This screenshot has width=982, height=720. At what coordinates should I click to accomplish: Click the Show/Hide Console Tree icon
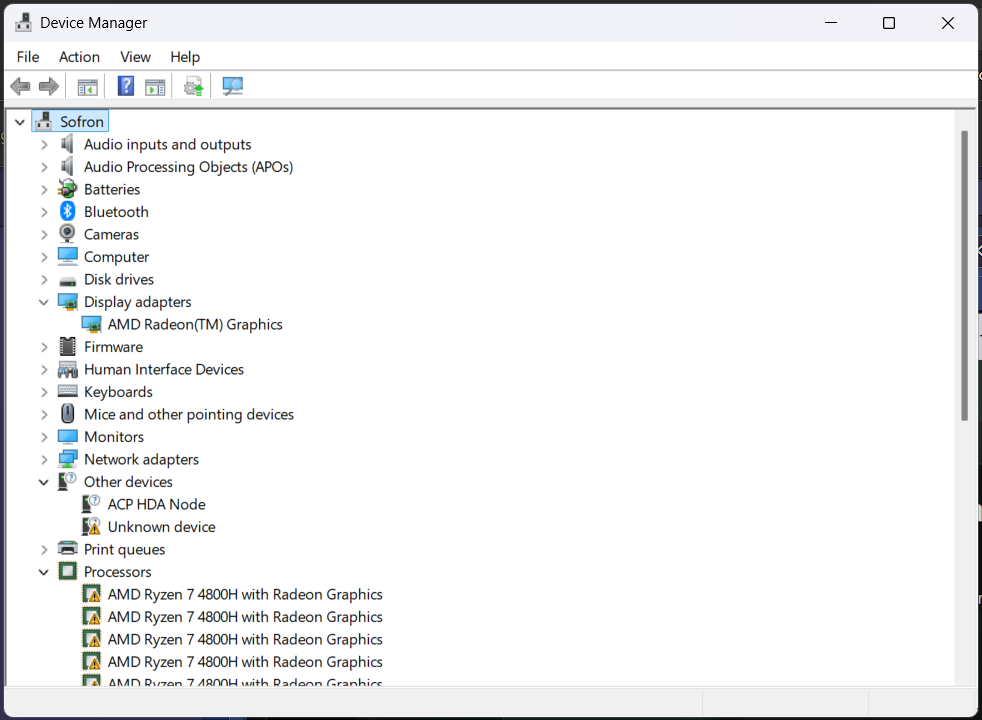87,87
